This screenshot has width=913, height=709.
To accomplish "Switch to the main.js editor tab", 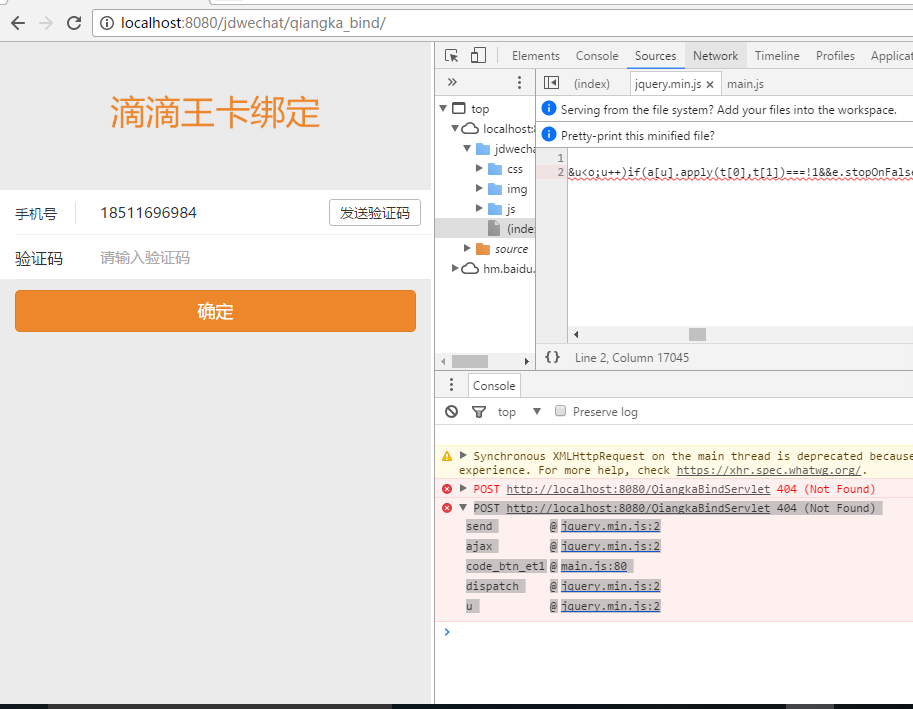I will coord(745,84).
